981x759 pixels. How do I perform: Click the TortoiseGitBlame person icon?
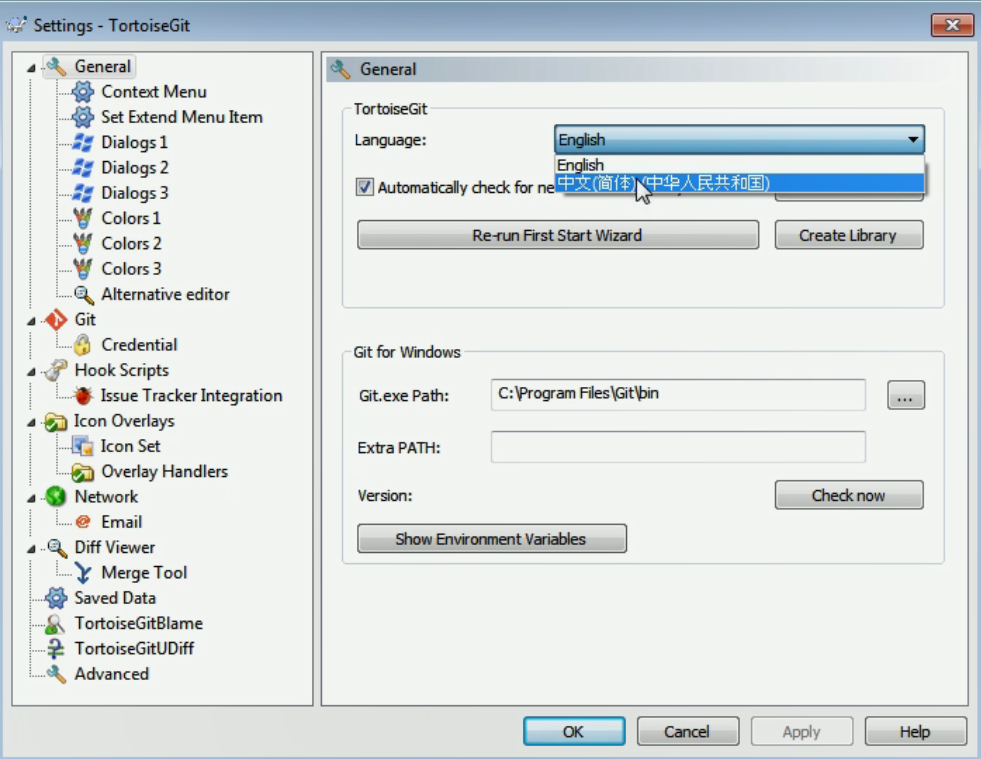click(x=56, y=623)
